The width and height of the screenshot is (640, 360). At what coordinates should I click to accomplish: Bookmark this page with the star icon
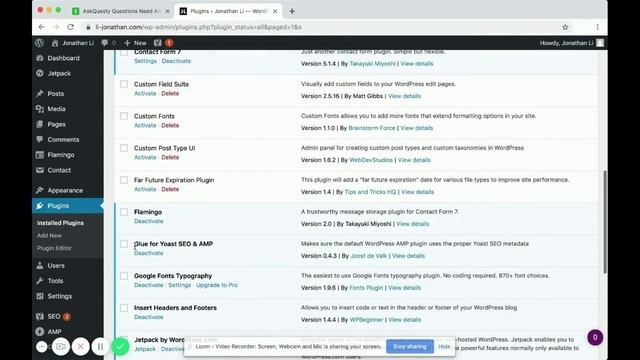click(565, 27)
